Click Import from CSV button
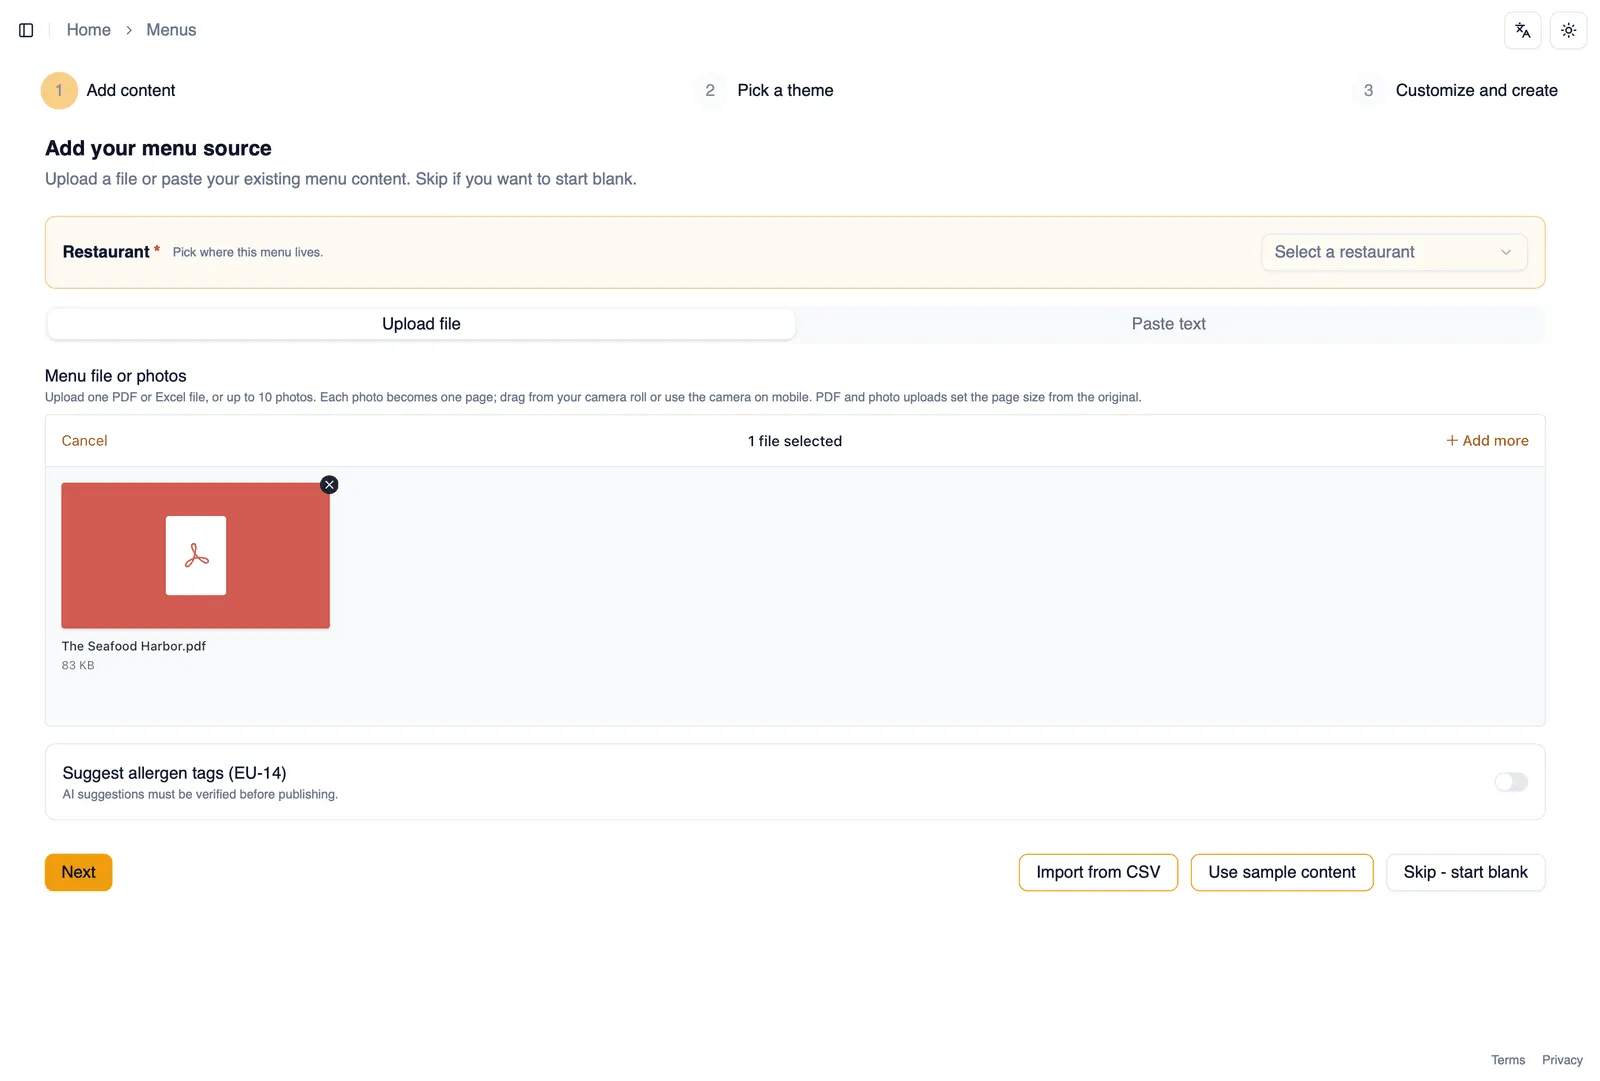The image size is (1600, 1081). click(1098, 872)
